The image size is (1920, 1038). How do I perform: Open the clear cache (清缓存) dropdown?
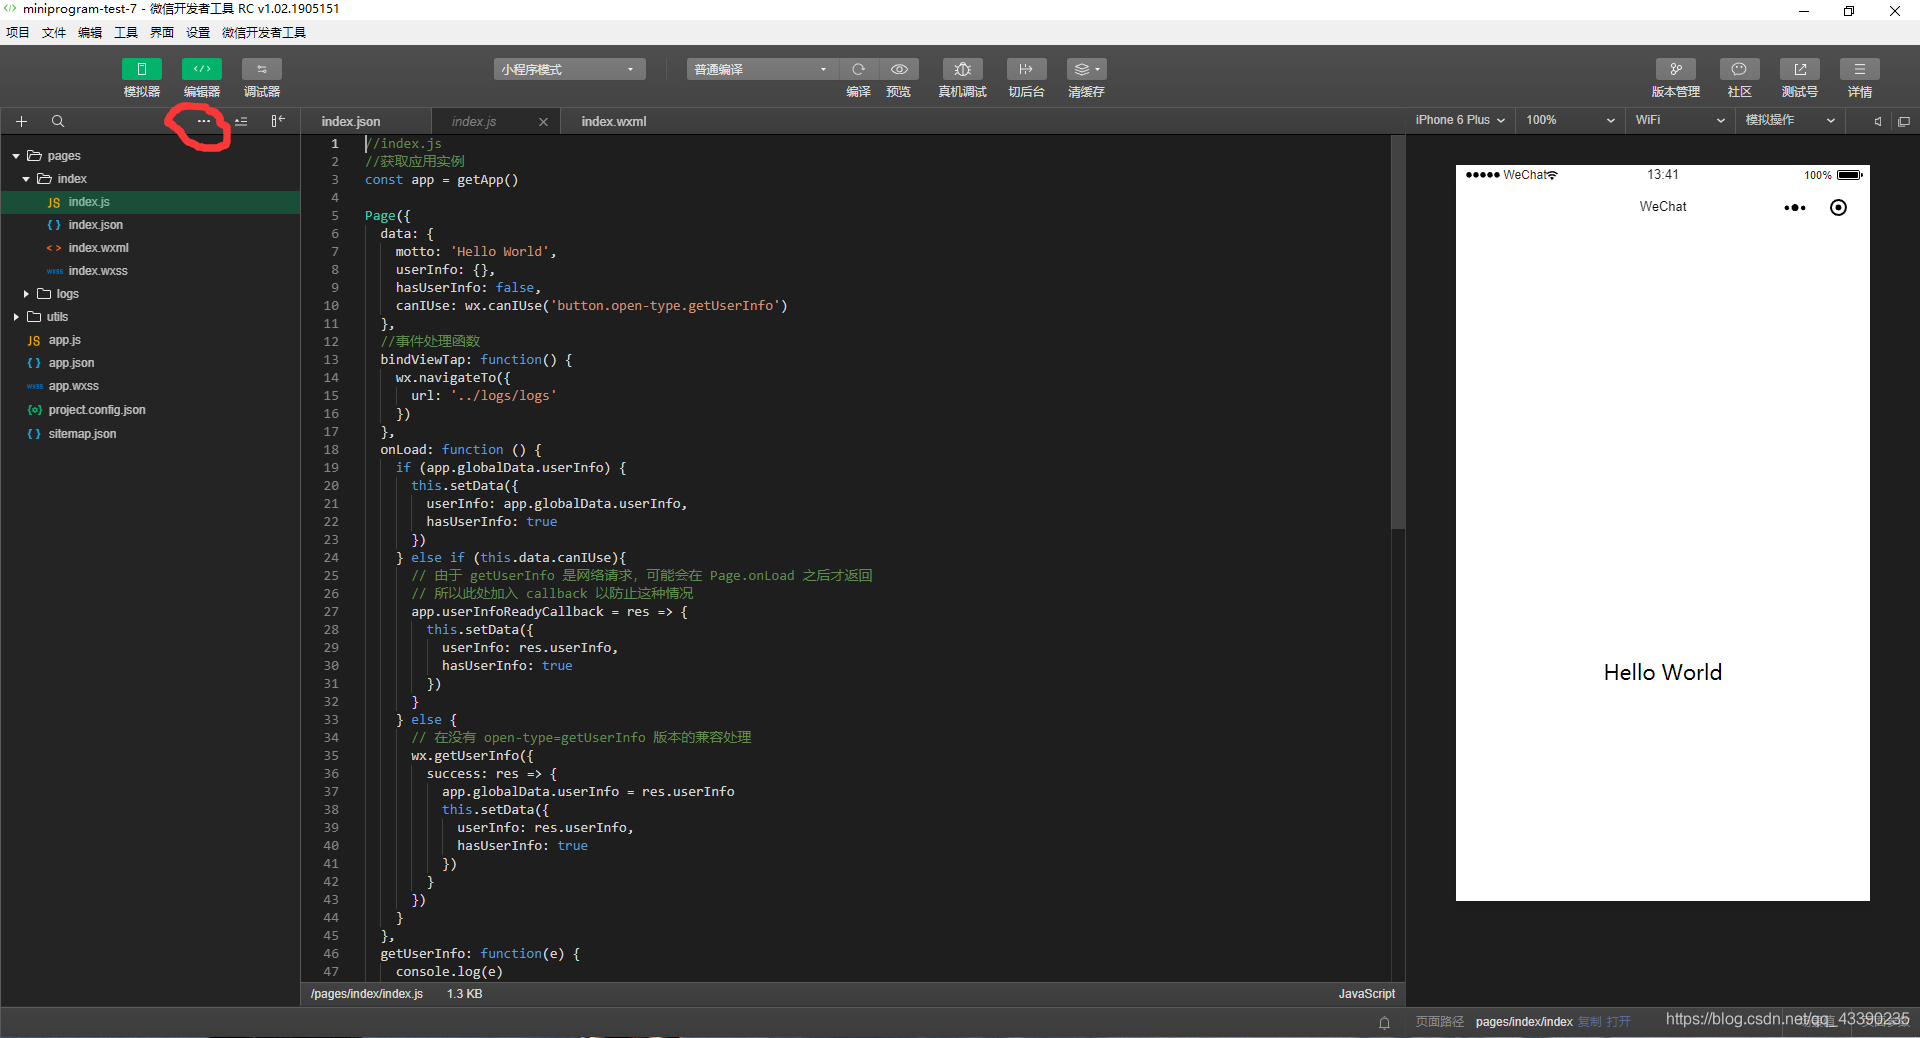click(x=1086, y=69)
